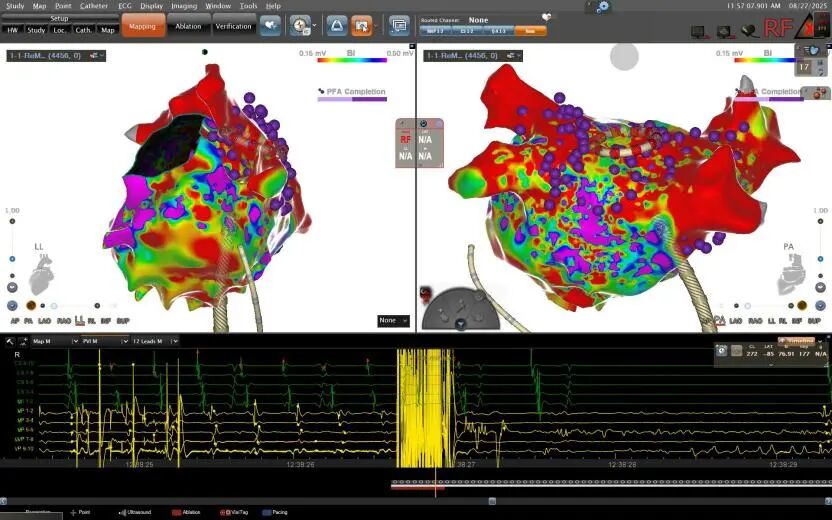Click the arch-shaped icon in the top toolbar
Screen dimensions: 832x520
tap(337, 25)
